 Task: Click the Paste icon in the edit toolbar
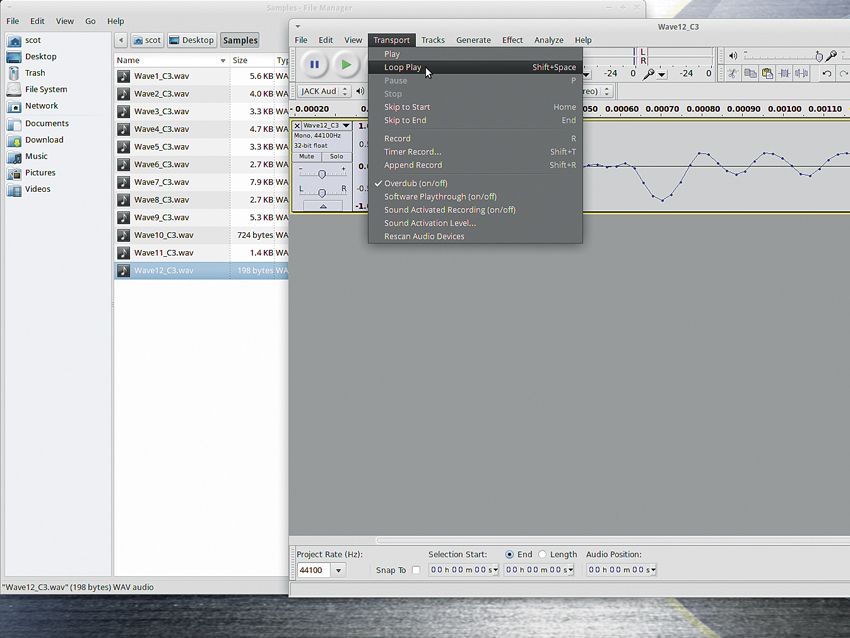click(x=766, y=73)
